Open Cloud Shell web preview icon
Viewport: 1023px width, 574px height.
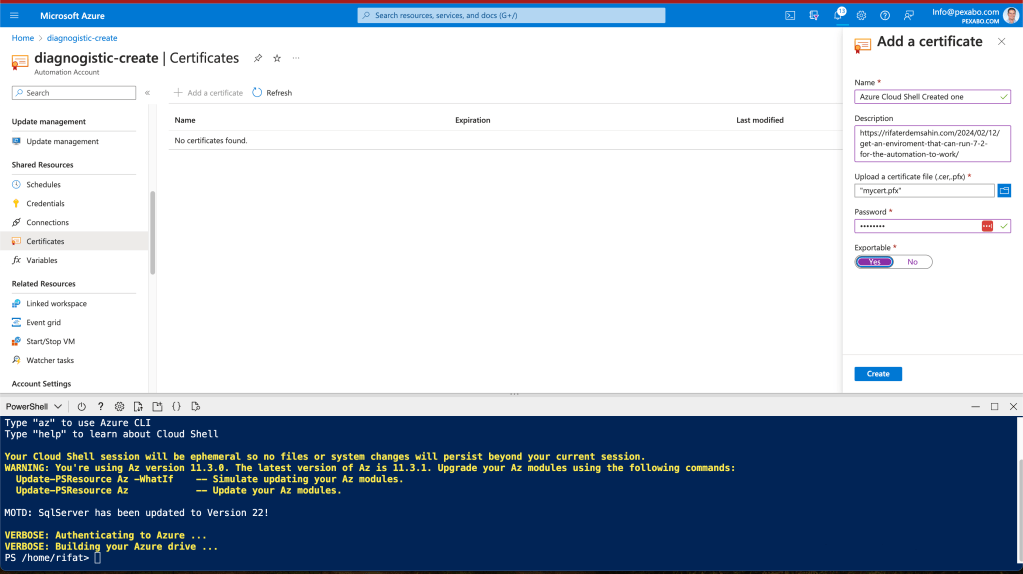click(195, 406)
